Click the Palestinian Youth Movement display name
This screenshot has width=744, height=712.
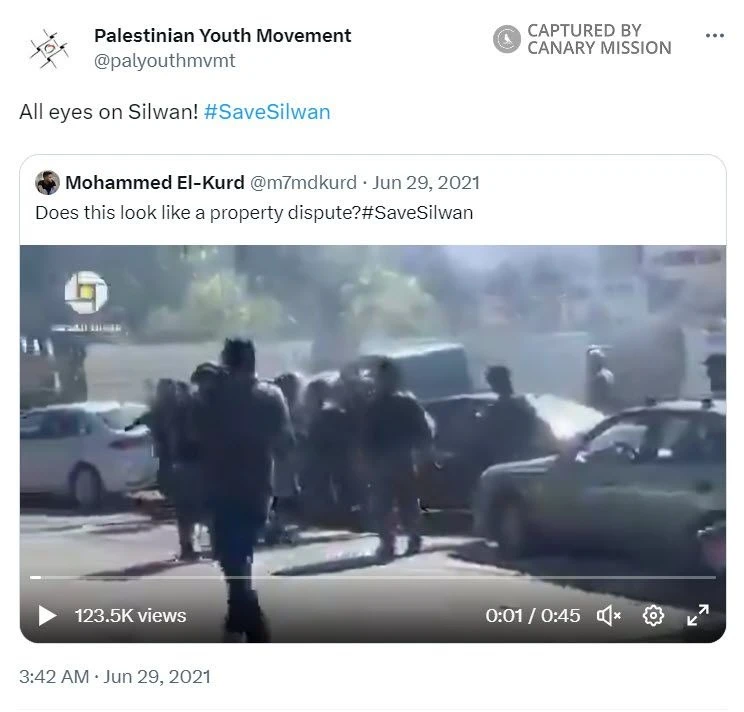tap(223, 36)
